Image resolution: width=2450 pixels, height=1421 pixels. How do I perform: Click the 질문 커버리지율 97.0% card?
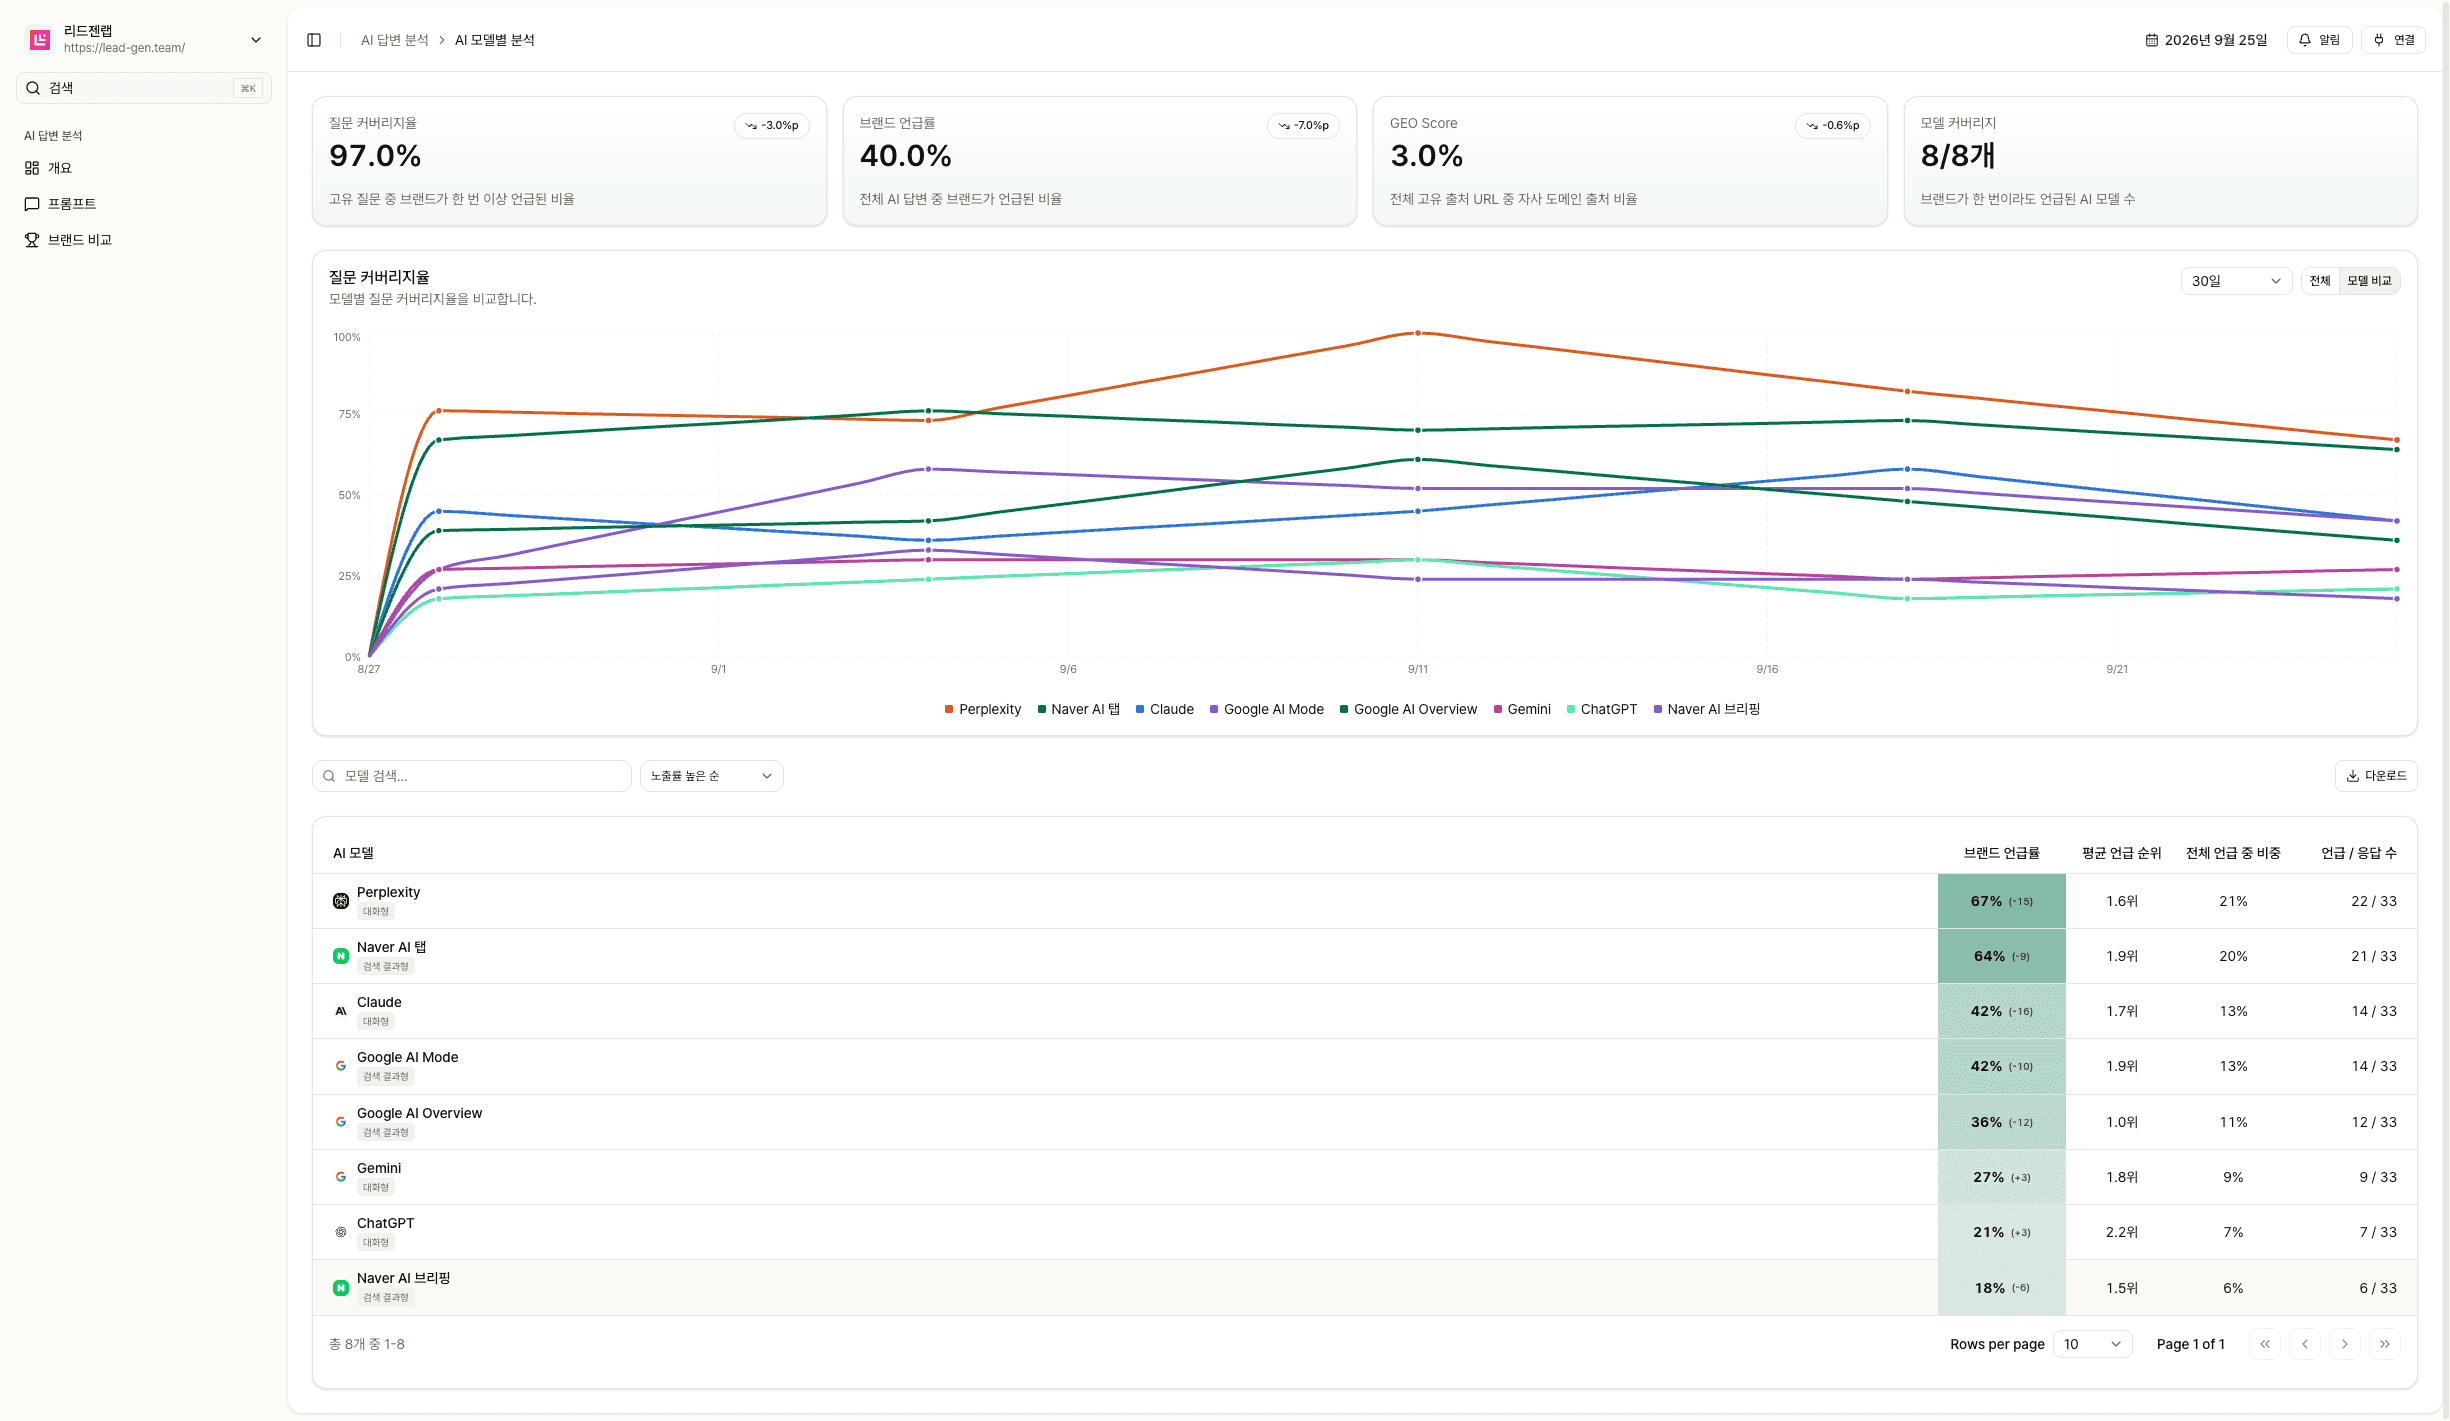tap(569, 161)
